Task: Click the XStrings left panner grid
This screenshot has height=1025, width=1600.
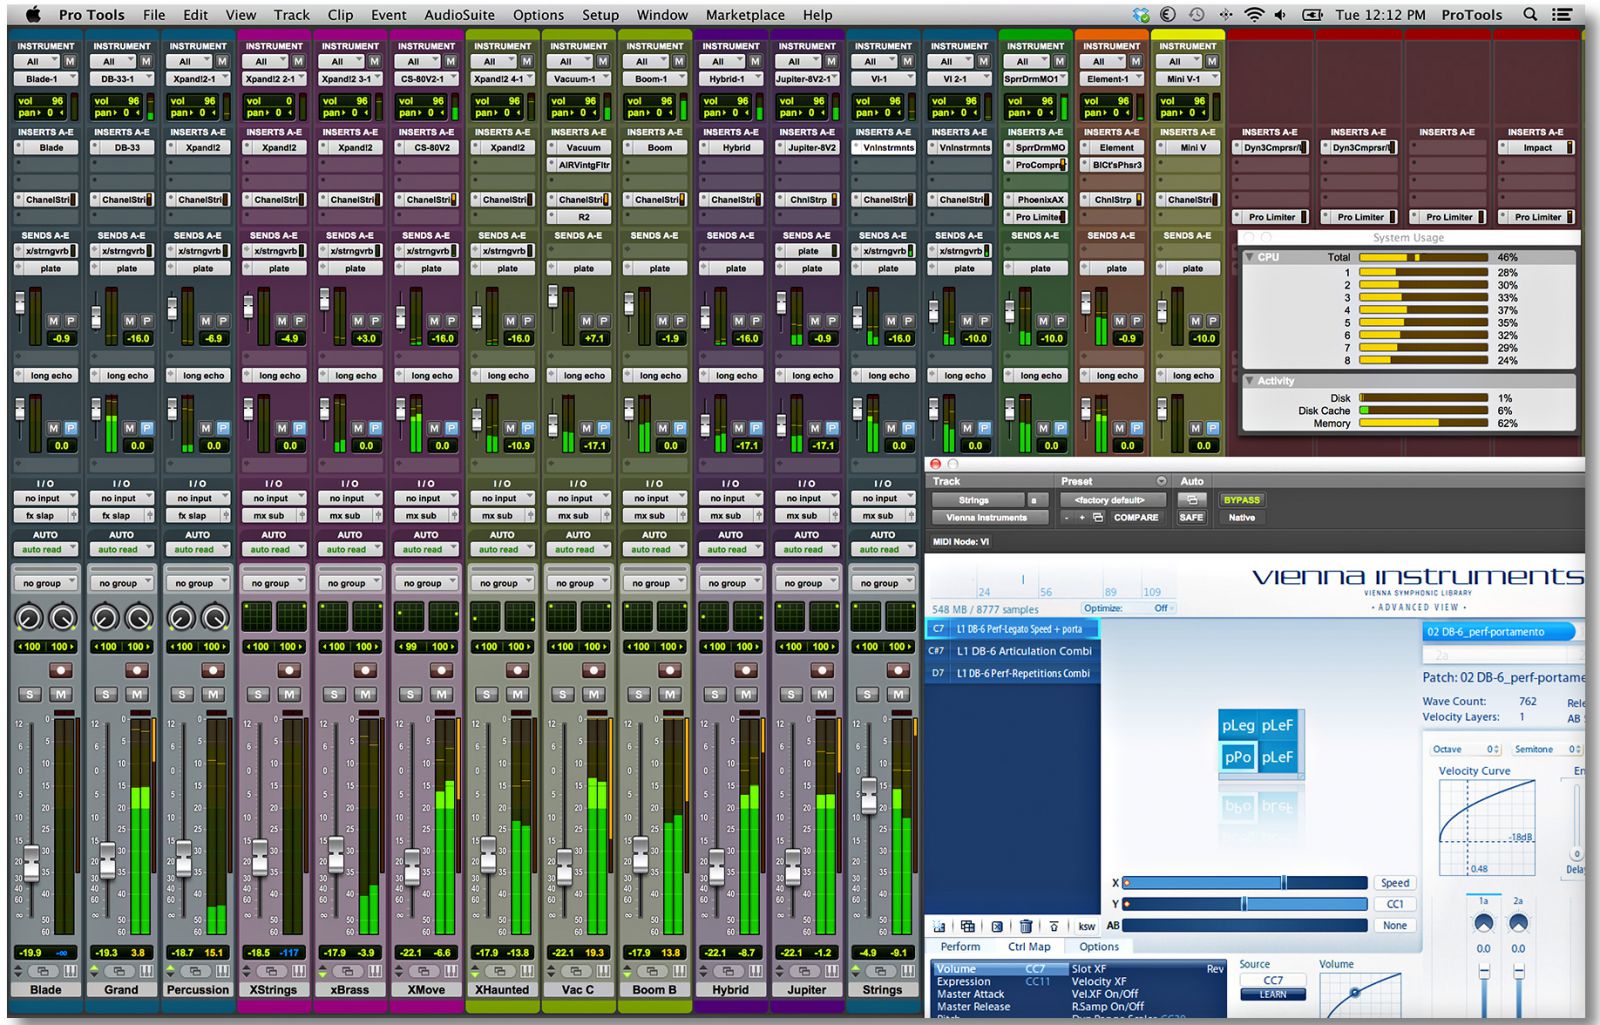Action: coord(258,617)
